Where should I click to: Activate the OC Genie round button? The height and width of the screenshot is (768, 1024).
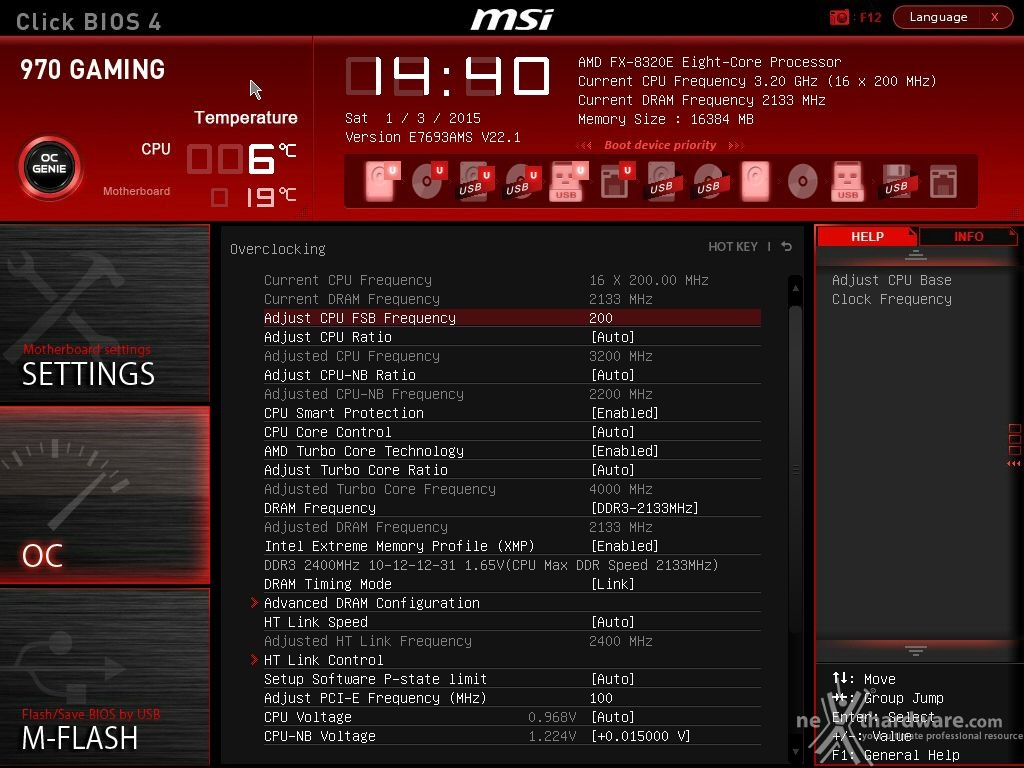click(x=50, y=167)
